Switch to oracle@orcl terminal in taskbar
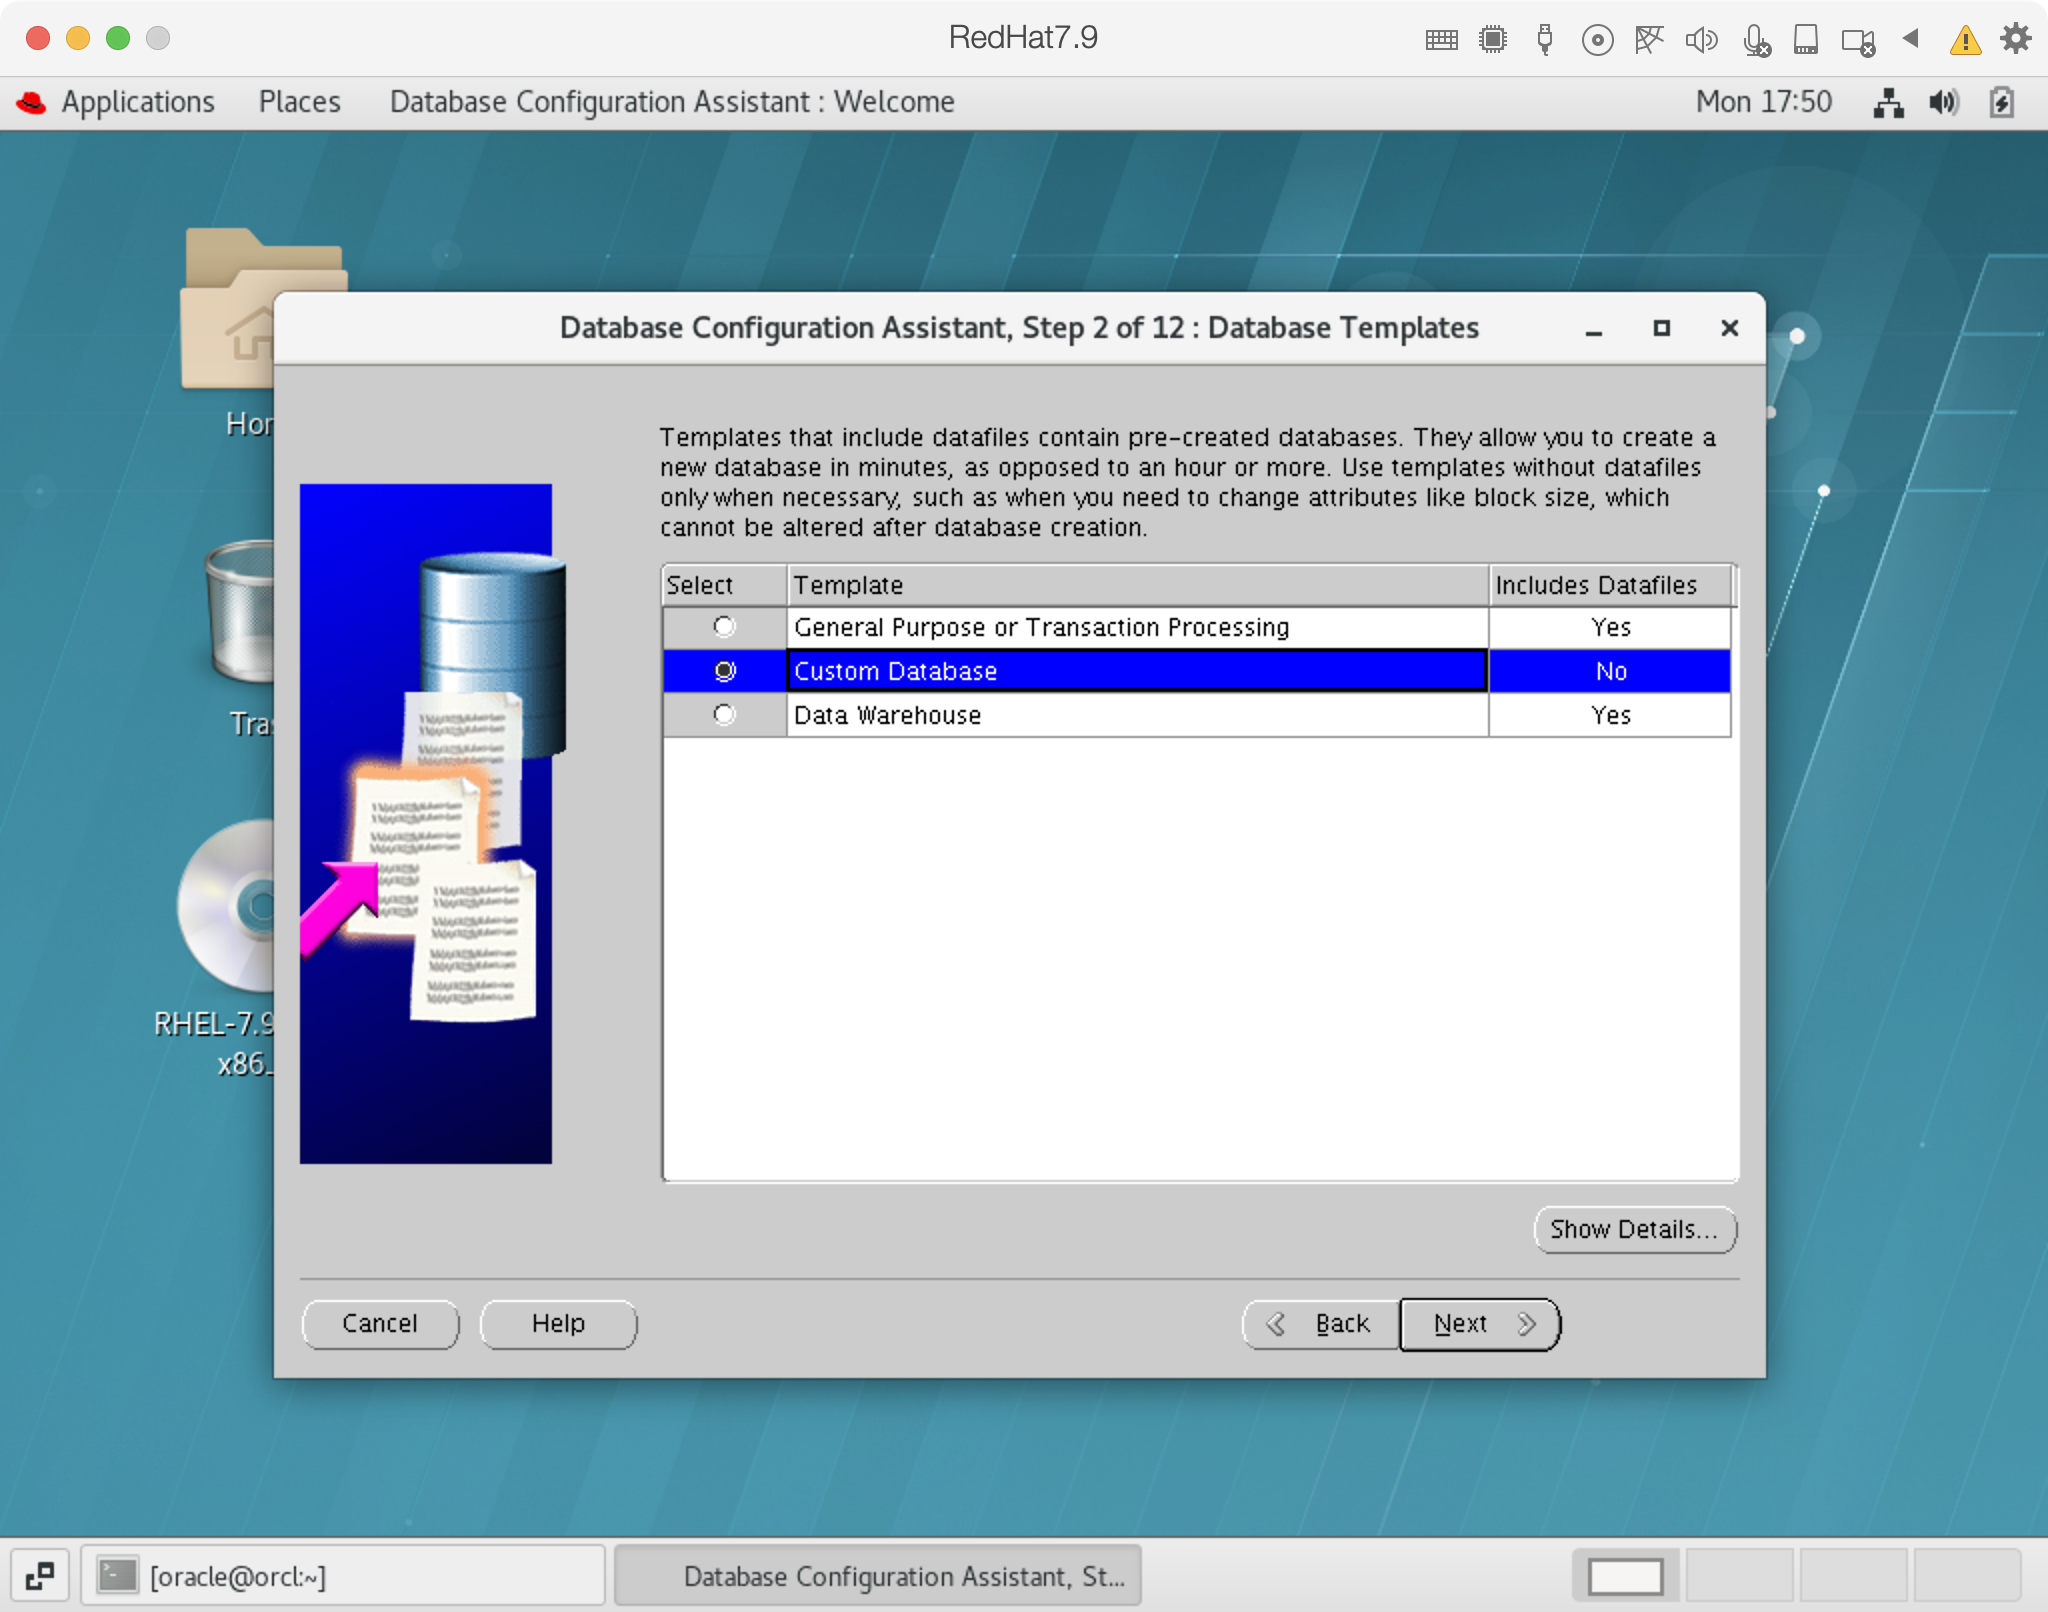 point(342,1577)
